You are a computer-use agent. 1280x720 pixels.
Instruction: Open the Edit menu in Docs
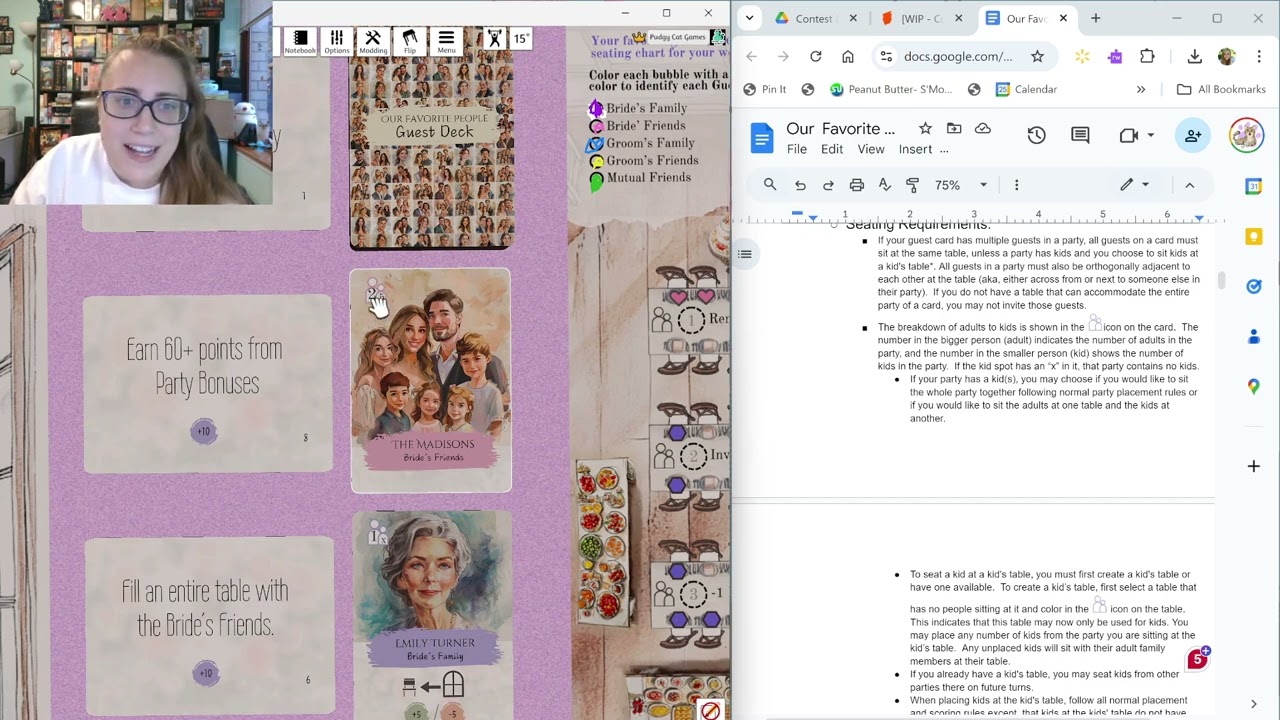[x=832, y=149]
